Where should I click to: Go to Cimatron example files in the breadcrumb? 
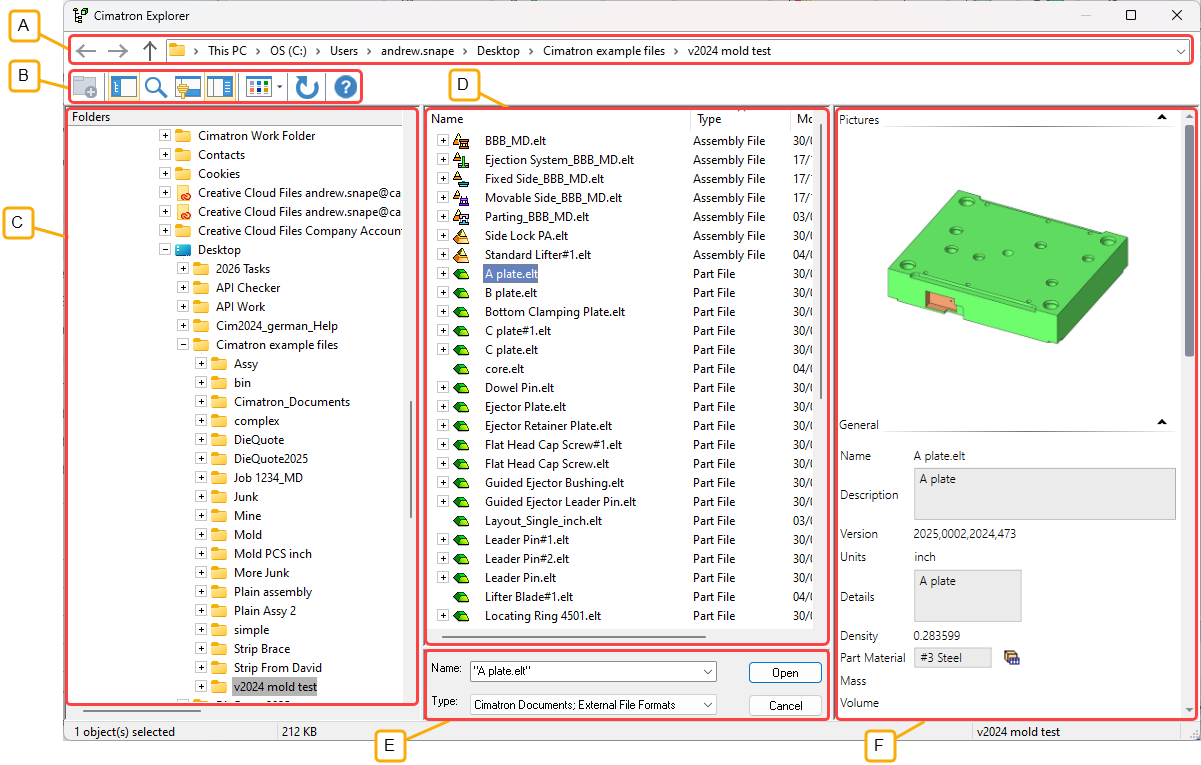click(x=604, y=51)
